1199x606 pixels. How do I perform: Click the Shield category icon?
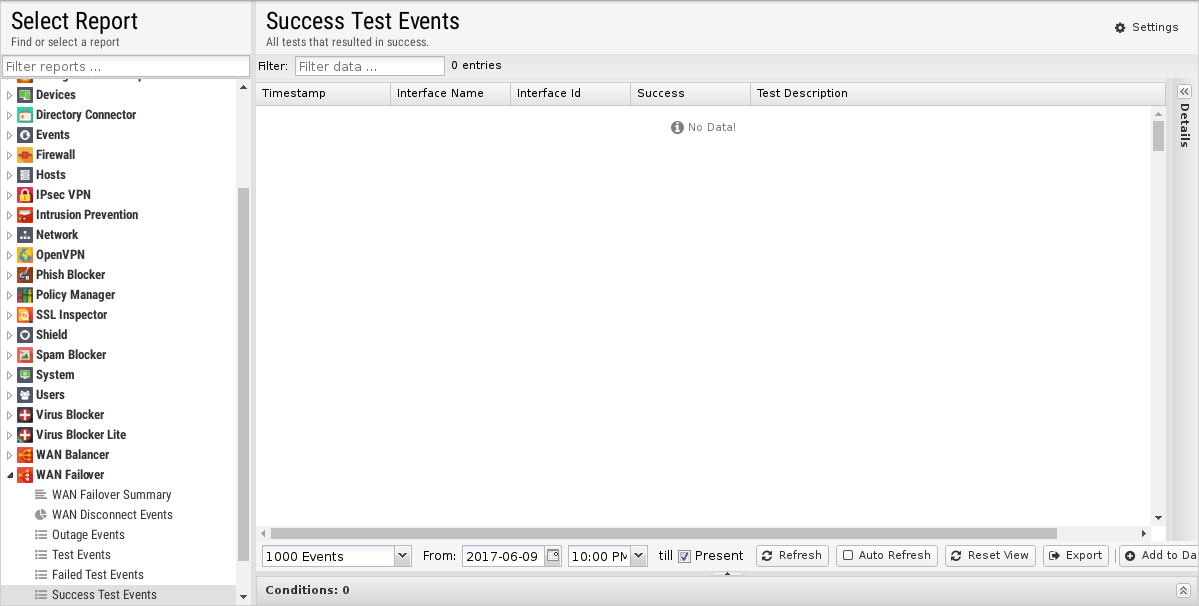tap(24, 335)
